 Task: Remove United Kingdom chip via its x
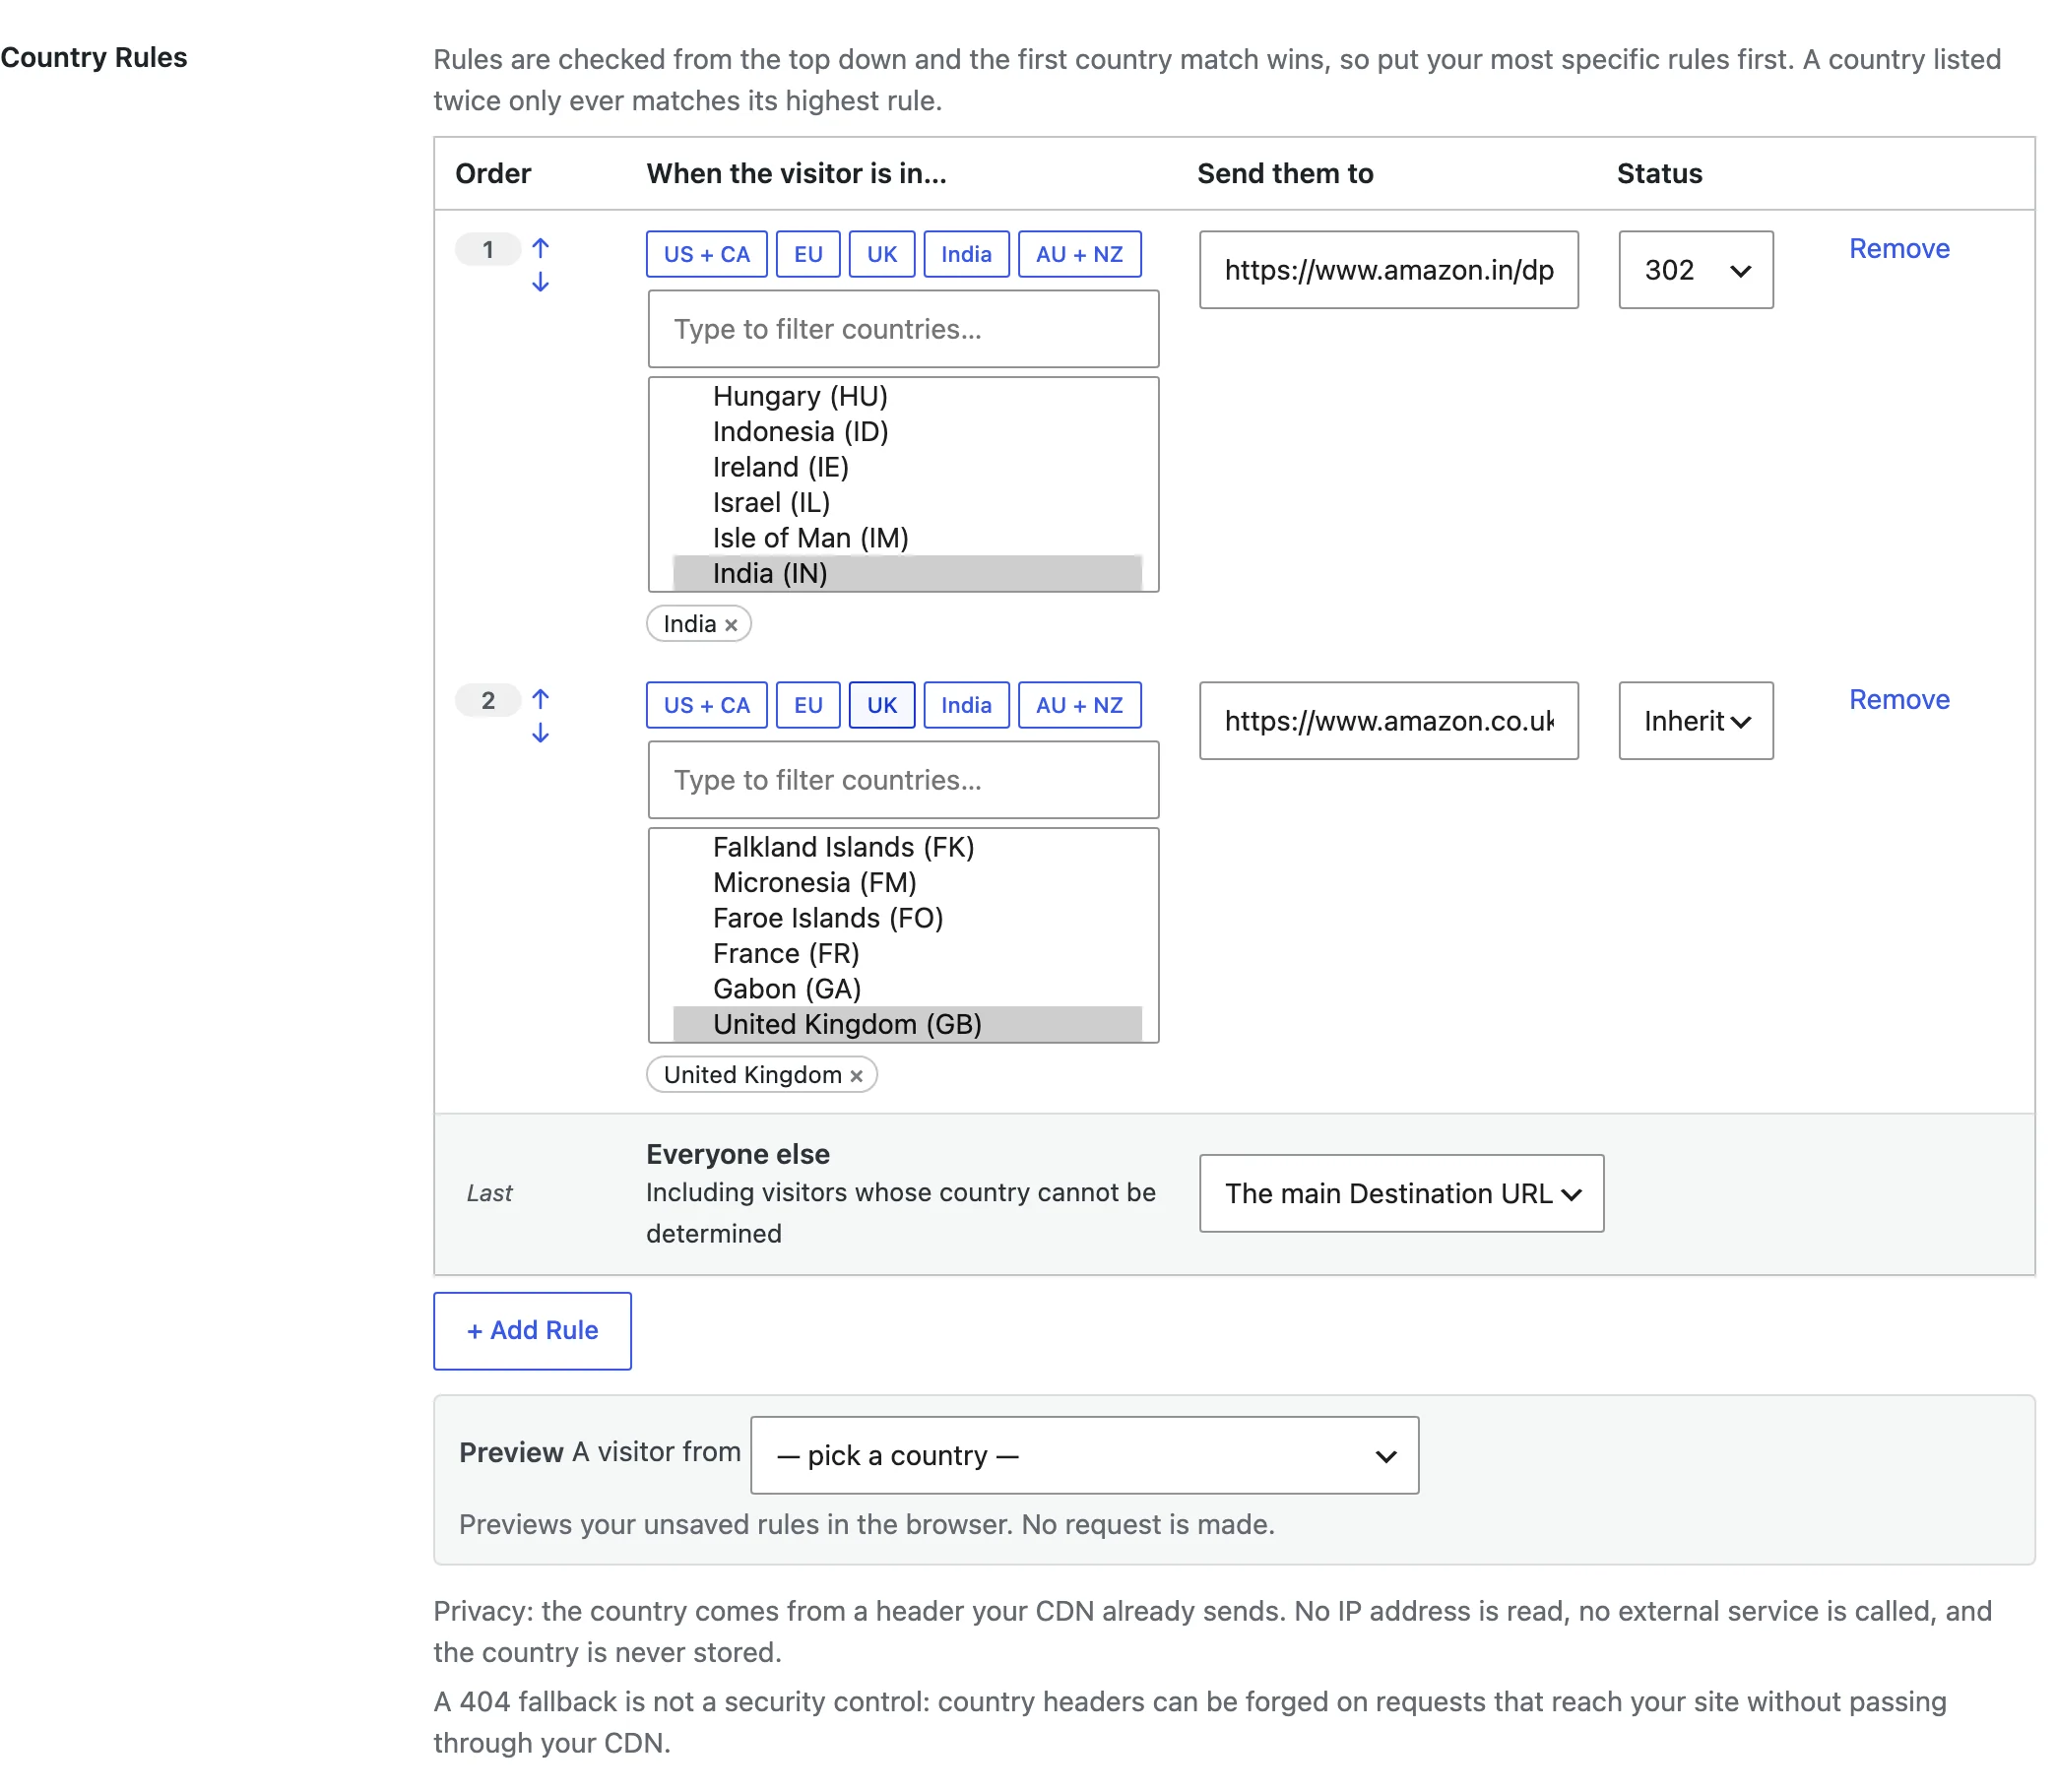click(x=856, y=1076)
